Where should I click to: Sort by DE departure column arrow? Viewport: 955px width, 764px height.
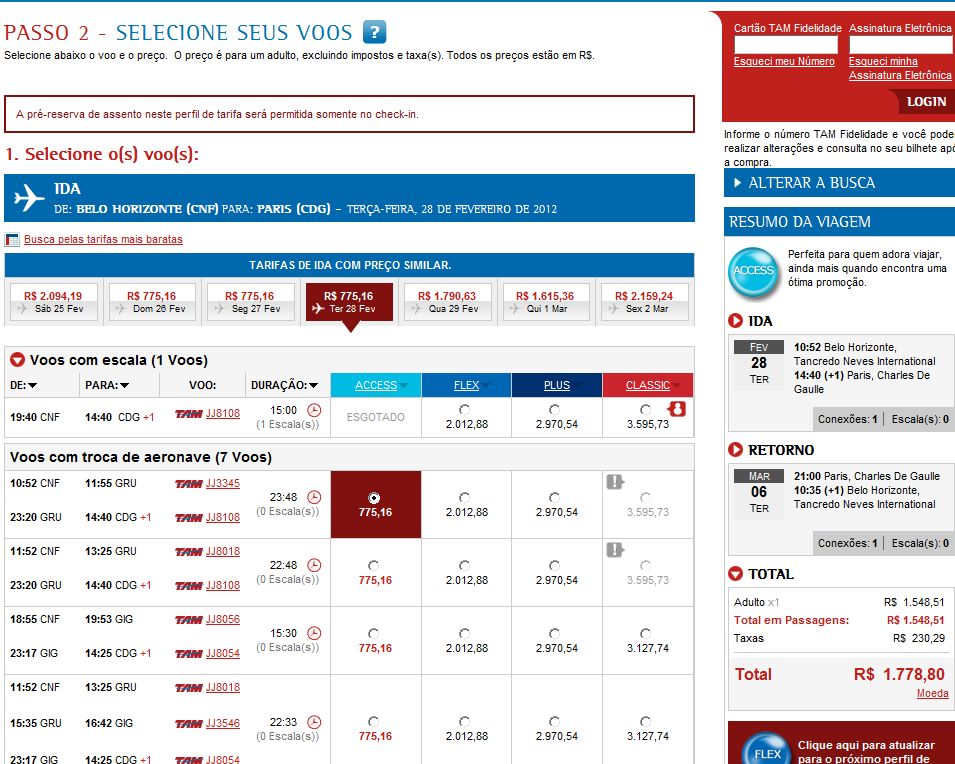(x=33, y=385)
